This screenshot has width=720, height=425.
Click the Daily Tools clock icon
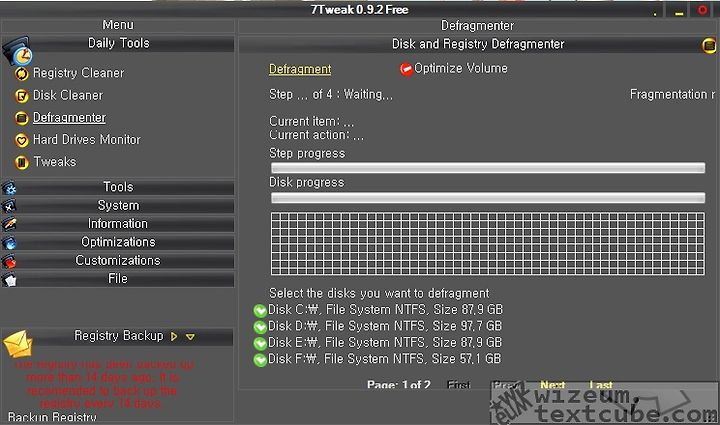click(18, 51)
